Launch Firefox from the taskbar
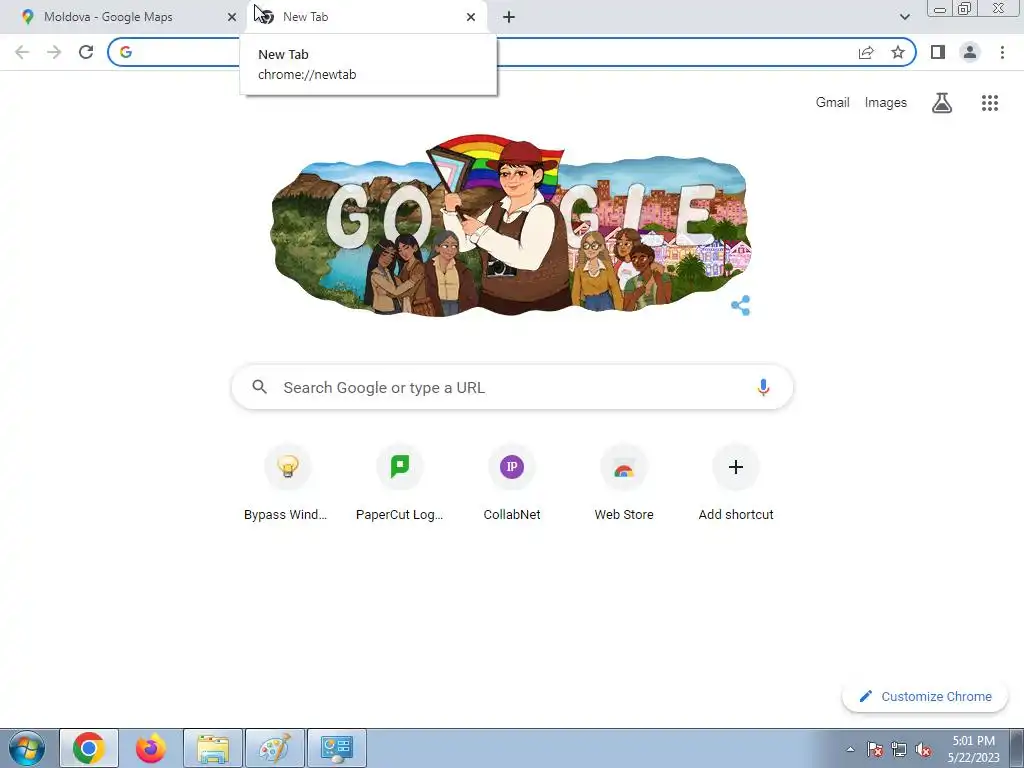The width and height of the screenshot is (1024, 768). 151,748
